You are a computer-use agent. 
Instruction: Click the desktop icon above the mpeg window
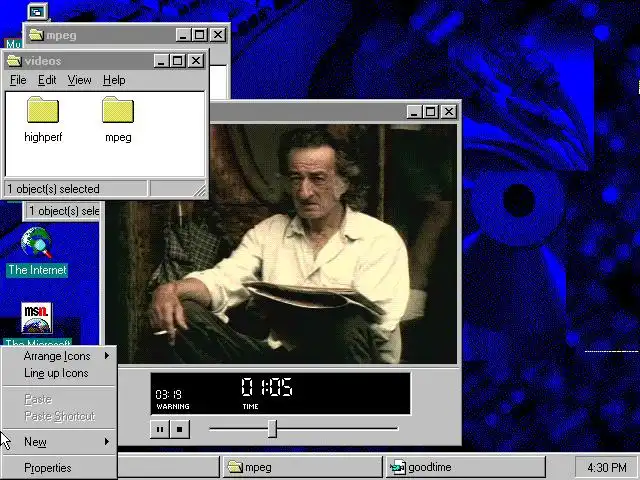(38, 11)
